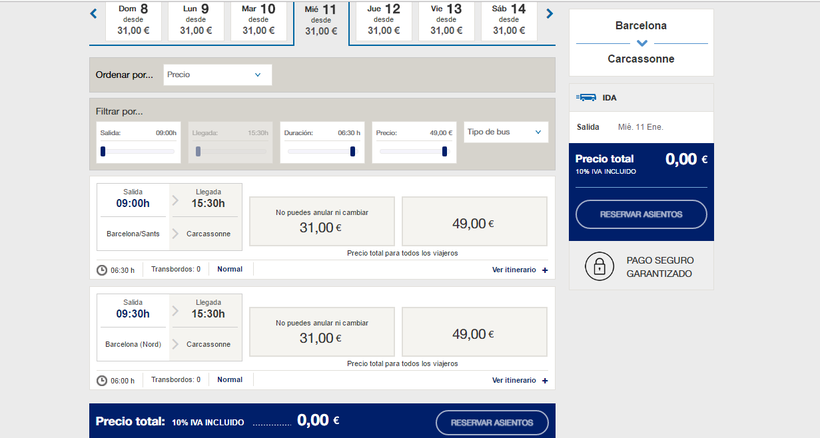This screenshot has height=438, width=820.
Task: Choose 49,00 € fare for 09:30h departure
Action: coord(474,331)
